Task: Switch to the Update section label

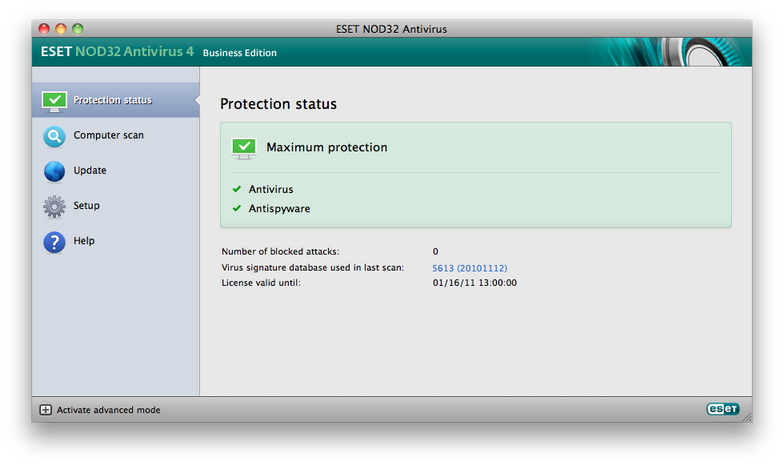Action: point(90,170)
